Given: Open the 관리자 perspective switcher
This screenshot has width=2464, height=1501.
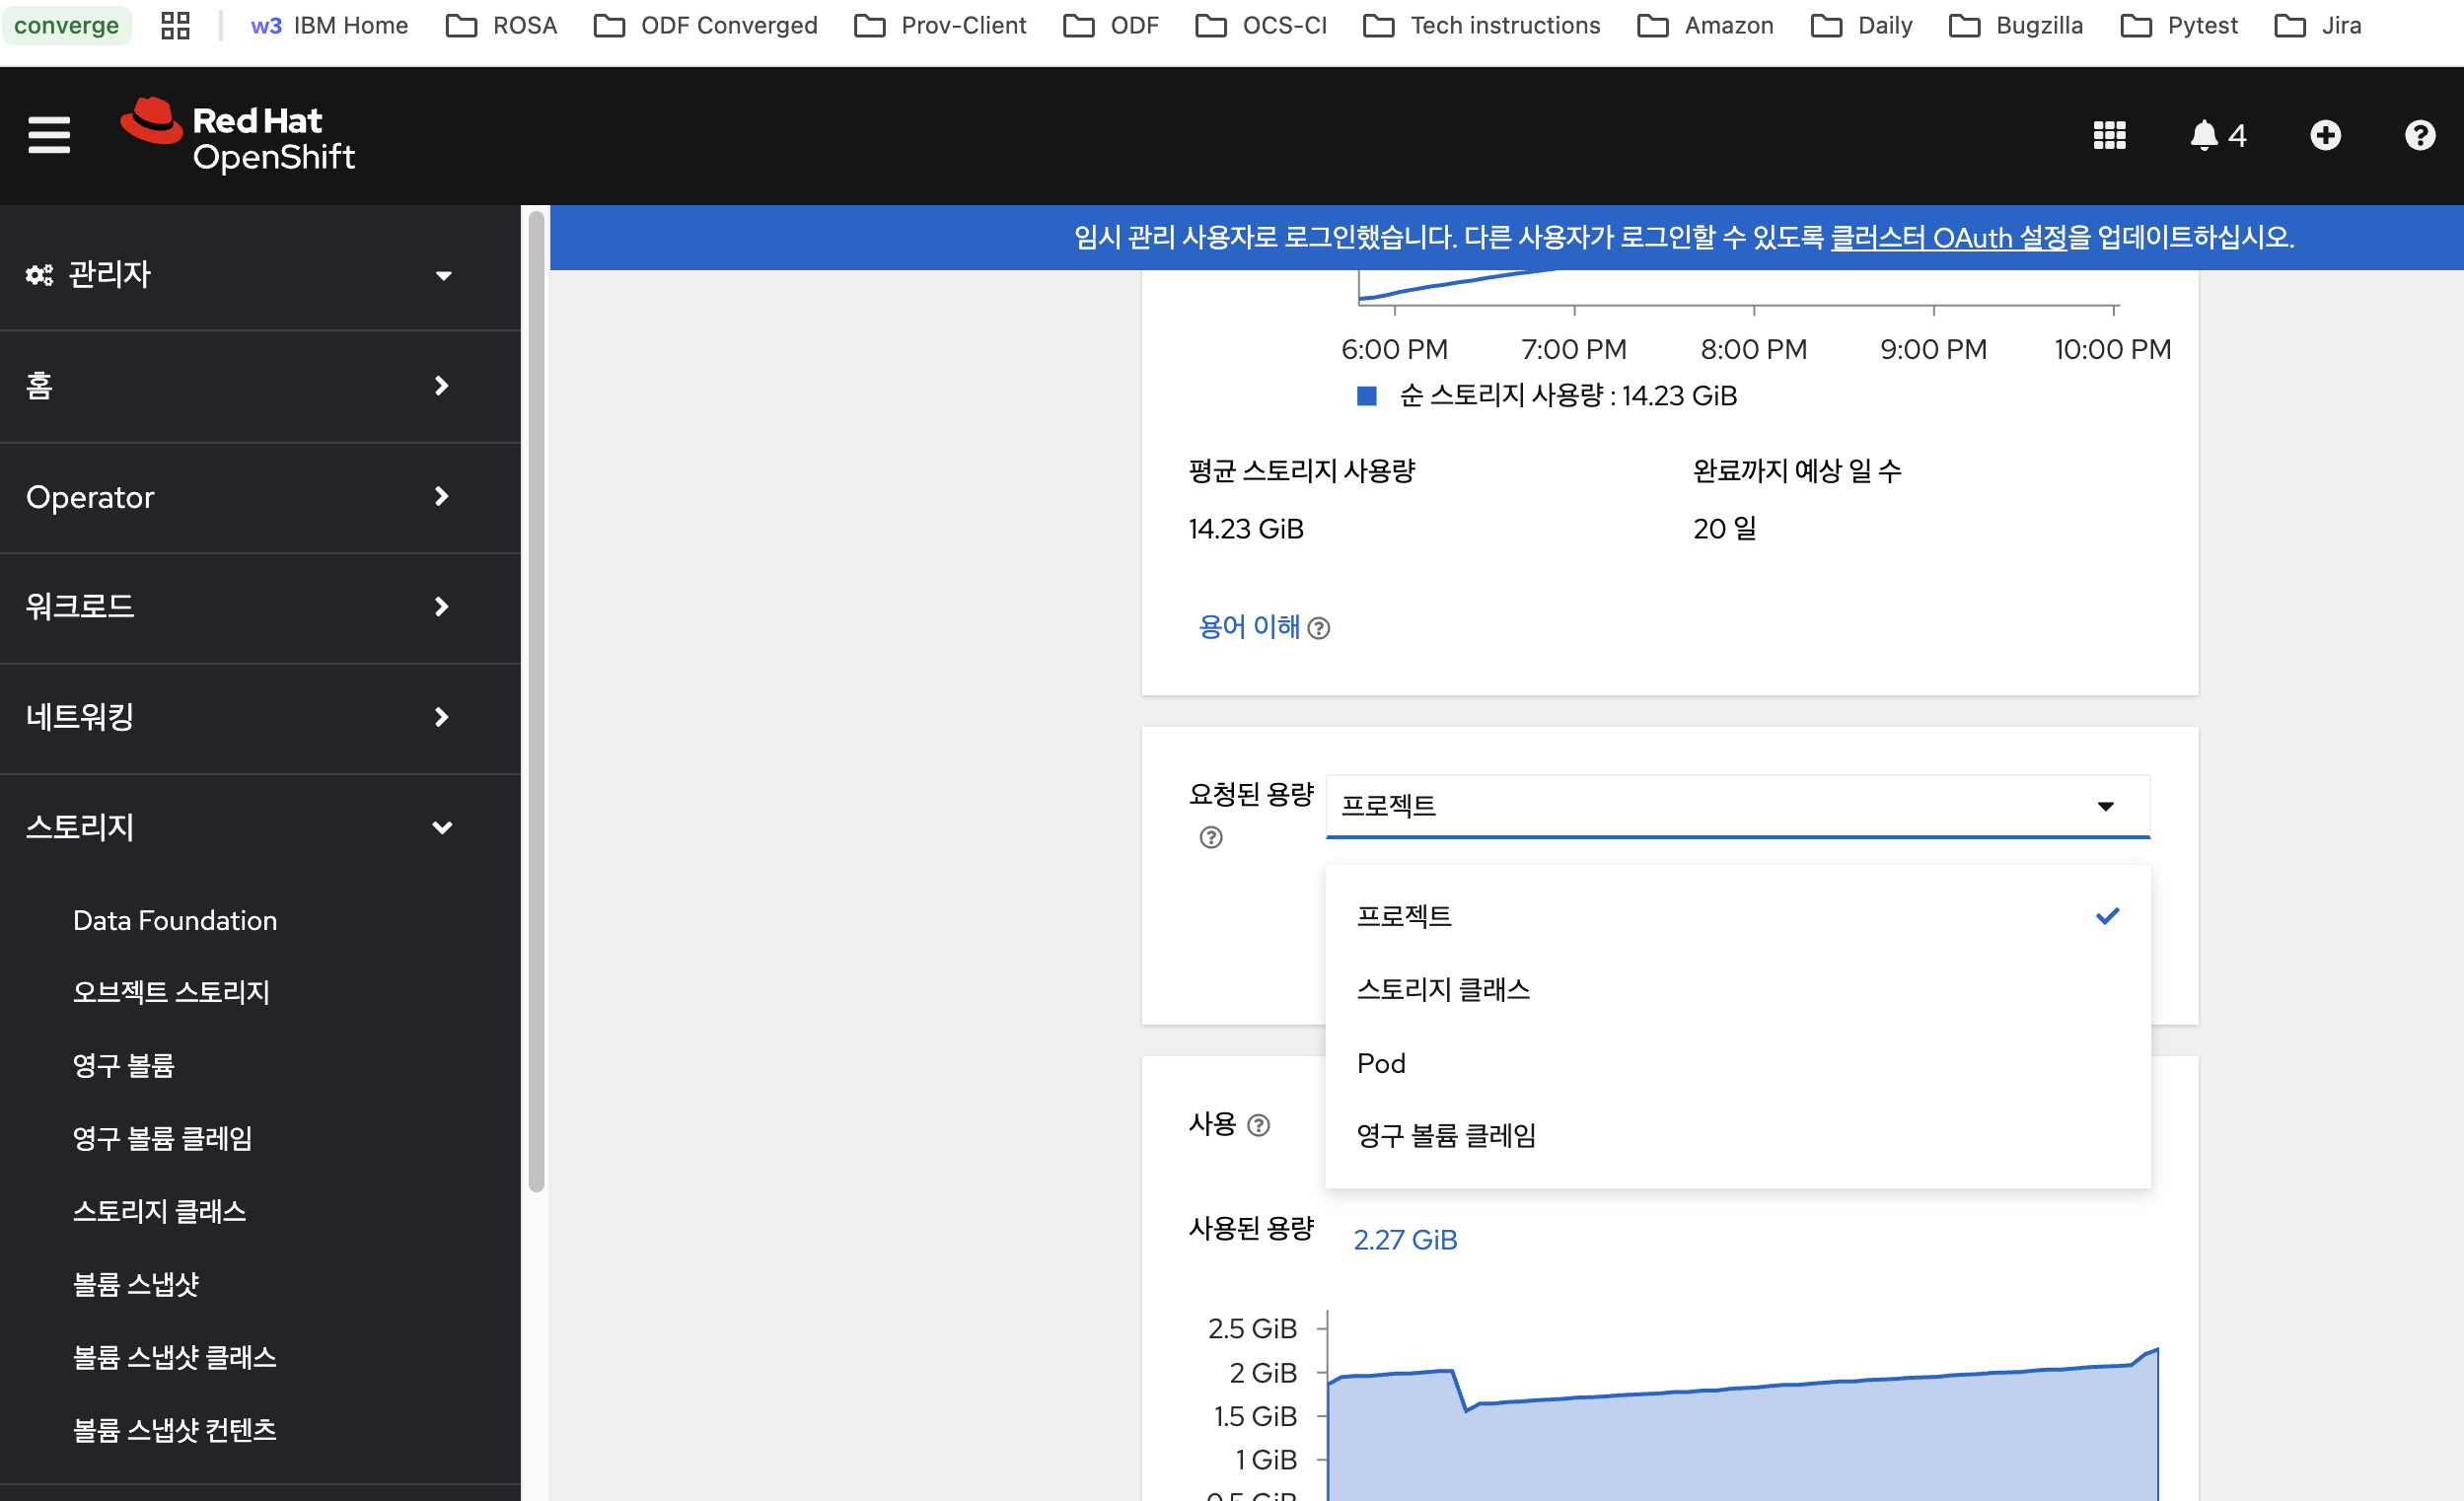Looking at the screenshot, I should [238, 274].
